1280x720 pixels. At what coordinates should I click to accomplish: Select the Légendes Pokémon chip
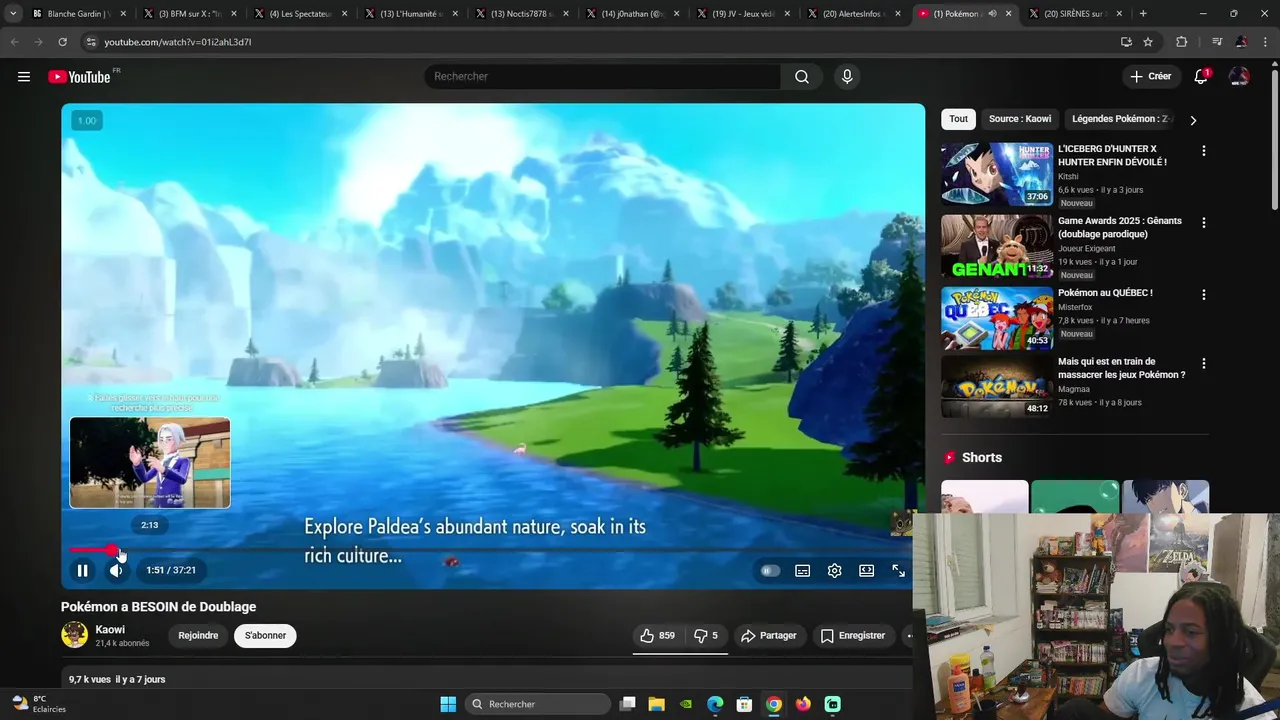pos(1120,119)
